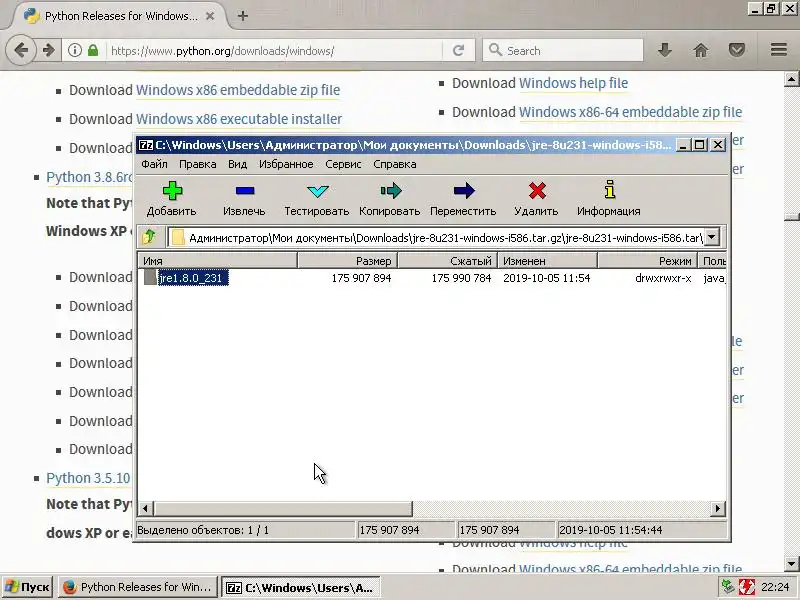Close the Python Releases tab
This screenshot has height=600, width=800.
click(x=210, y=16)
